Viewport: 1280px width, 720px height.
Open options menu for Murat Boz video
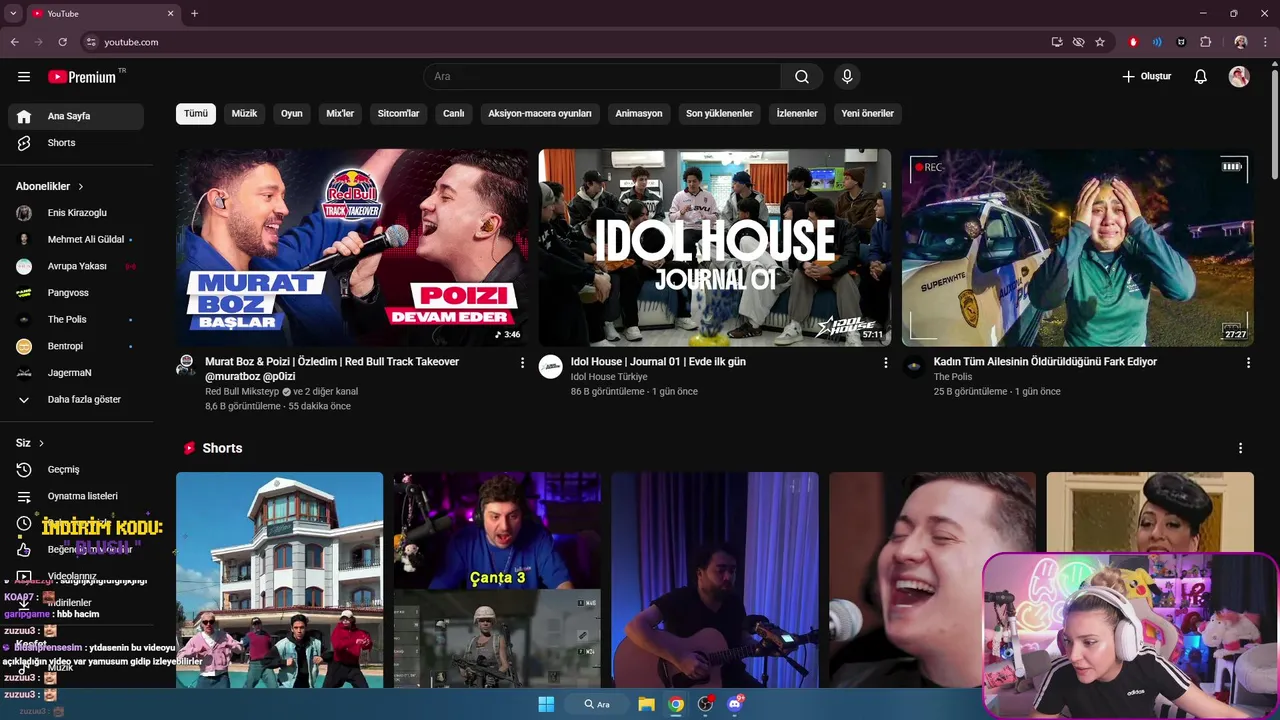(x=522, y=363)
